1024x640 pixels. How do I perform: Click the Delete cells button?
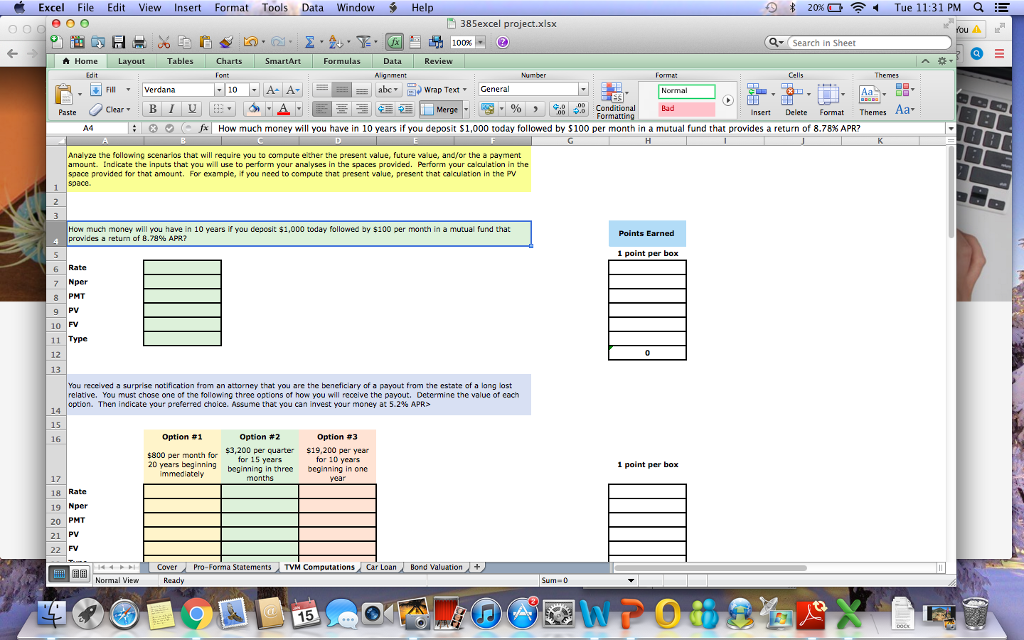pos(795,99)
